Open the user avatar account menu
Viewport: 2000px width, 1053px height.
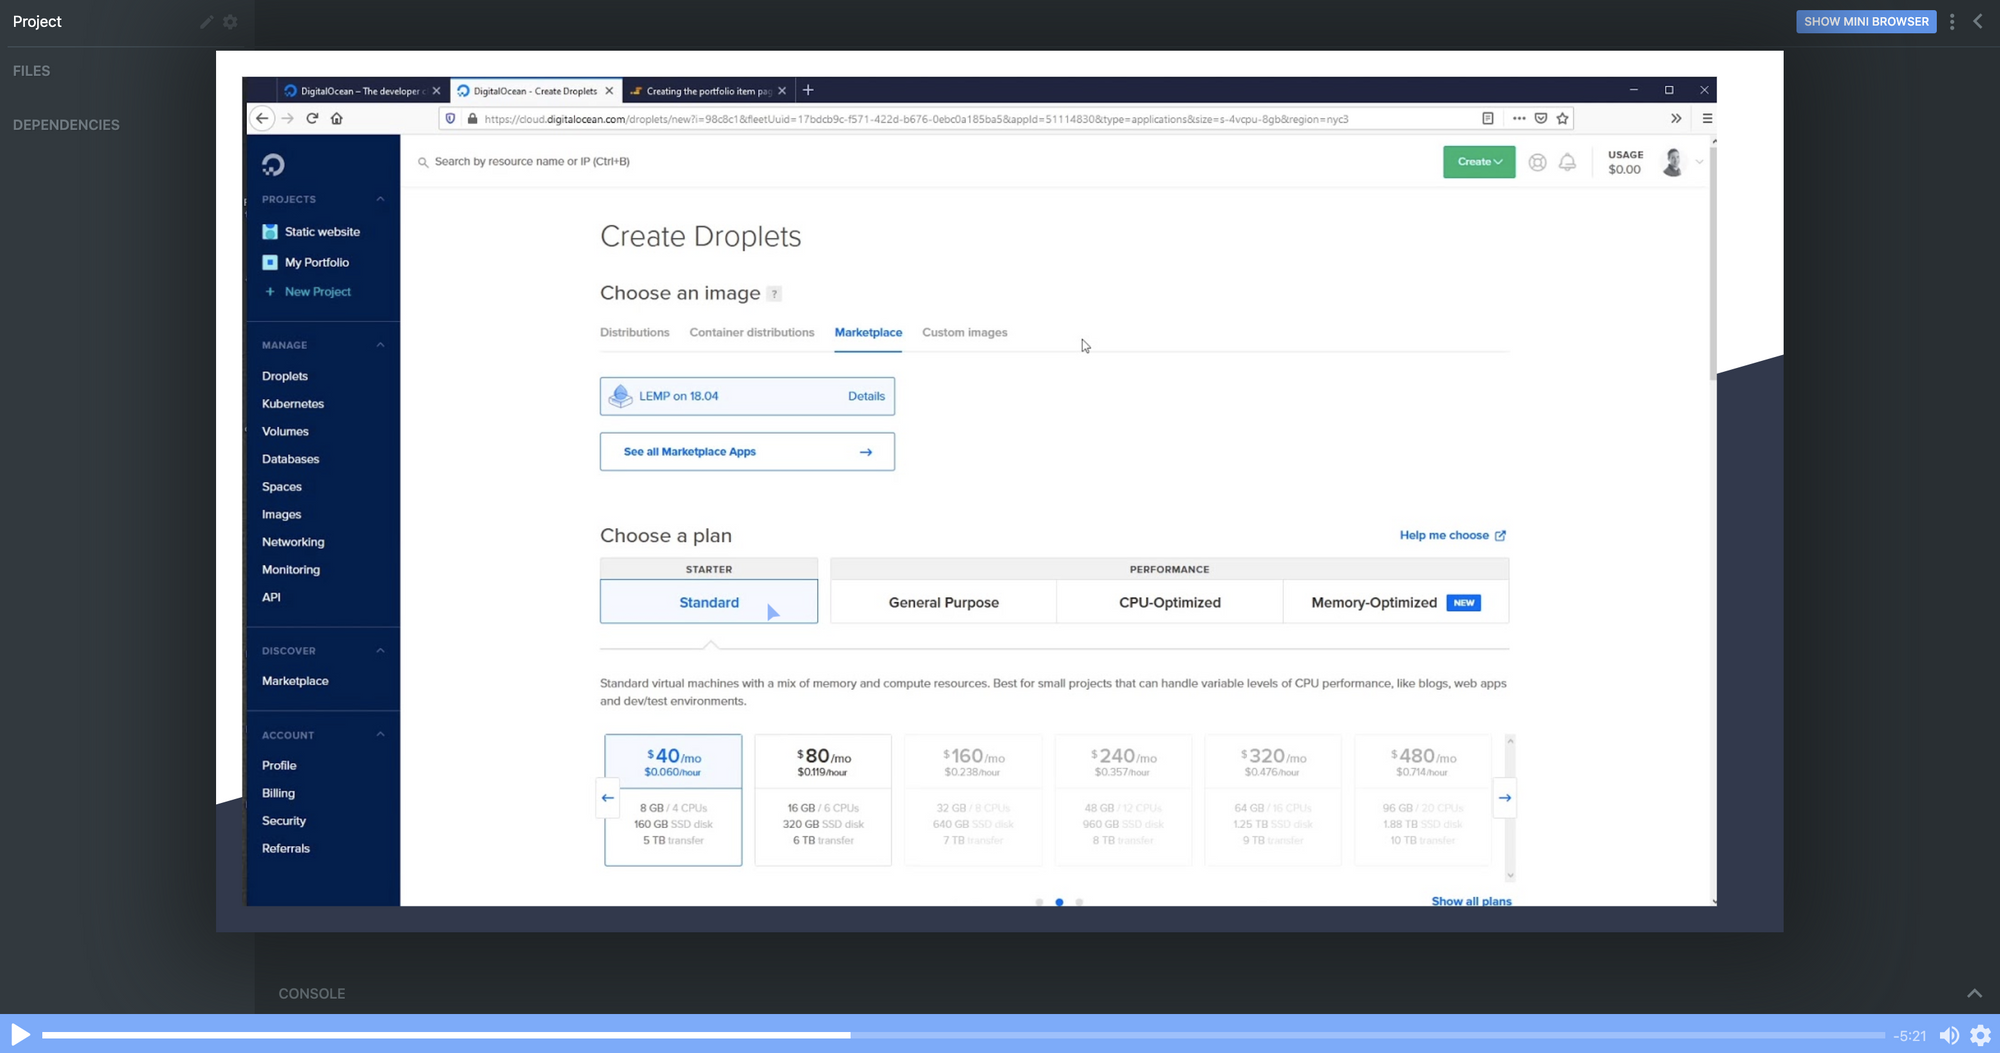point(1680,162)
